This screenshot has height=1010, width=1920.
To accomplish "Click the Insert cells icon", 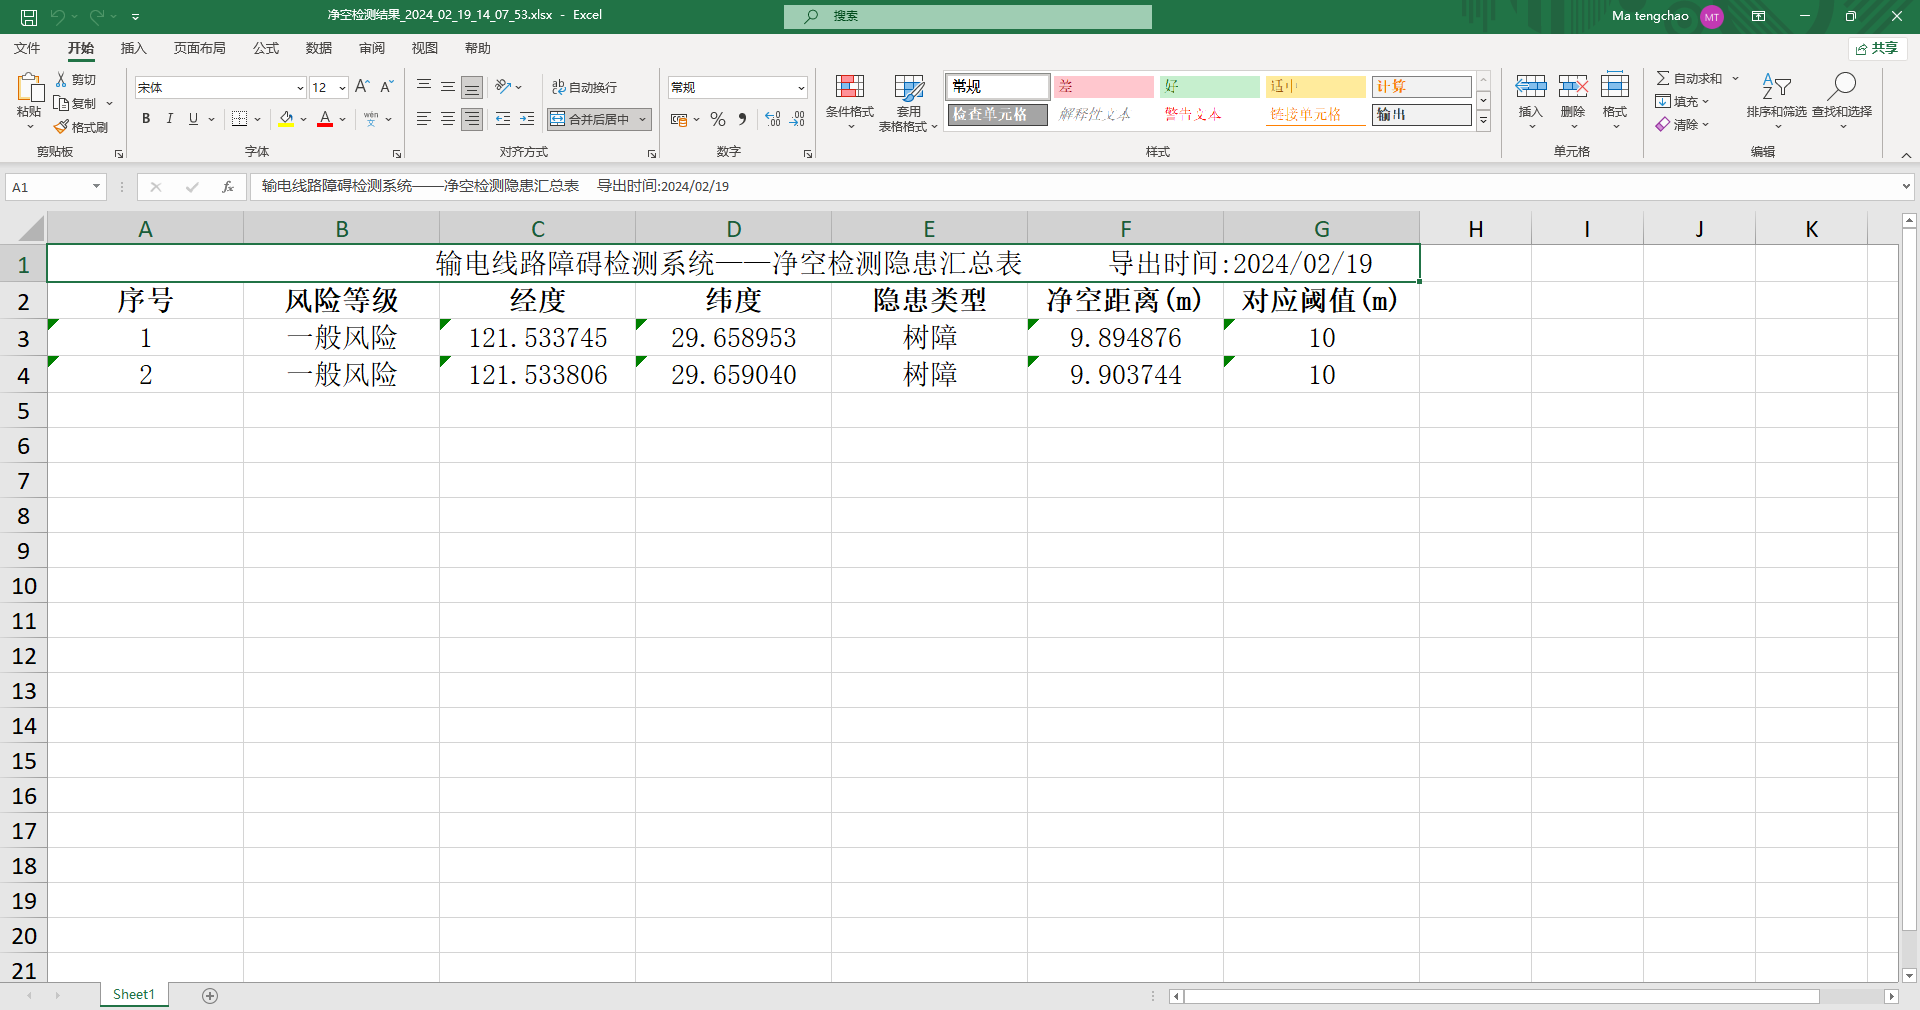I will click(x=1531, y=86).
